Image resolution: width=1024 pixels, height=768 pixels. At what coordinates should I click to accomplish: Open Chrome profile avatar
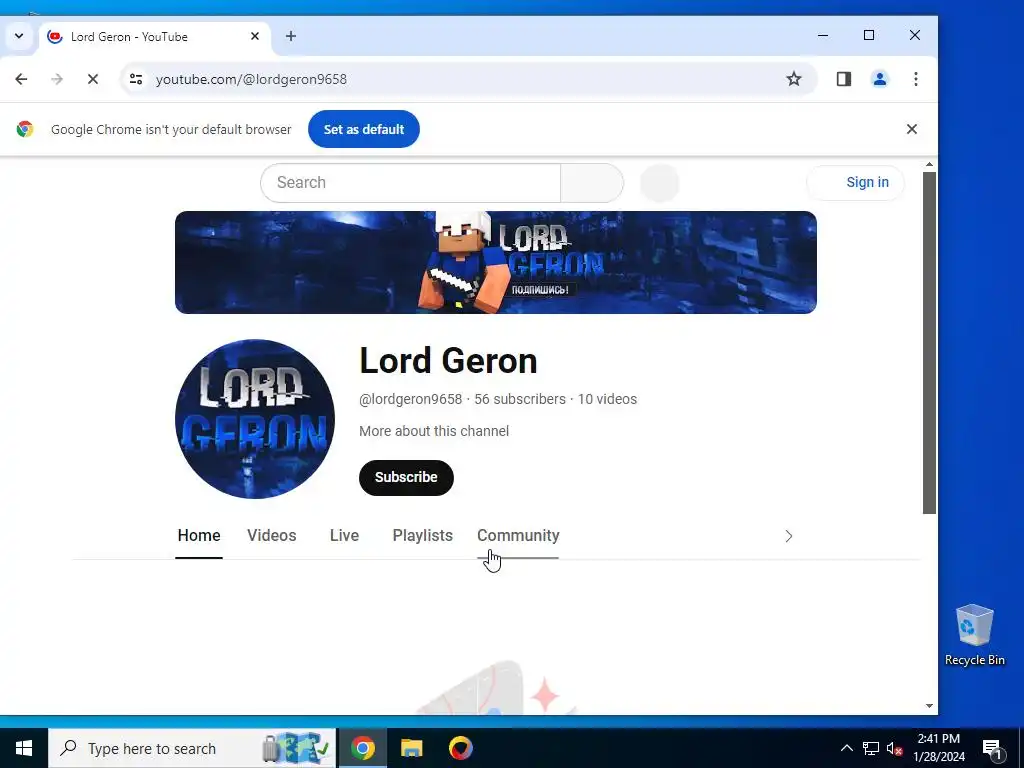pos(880,79)
